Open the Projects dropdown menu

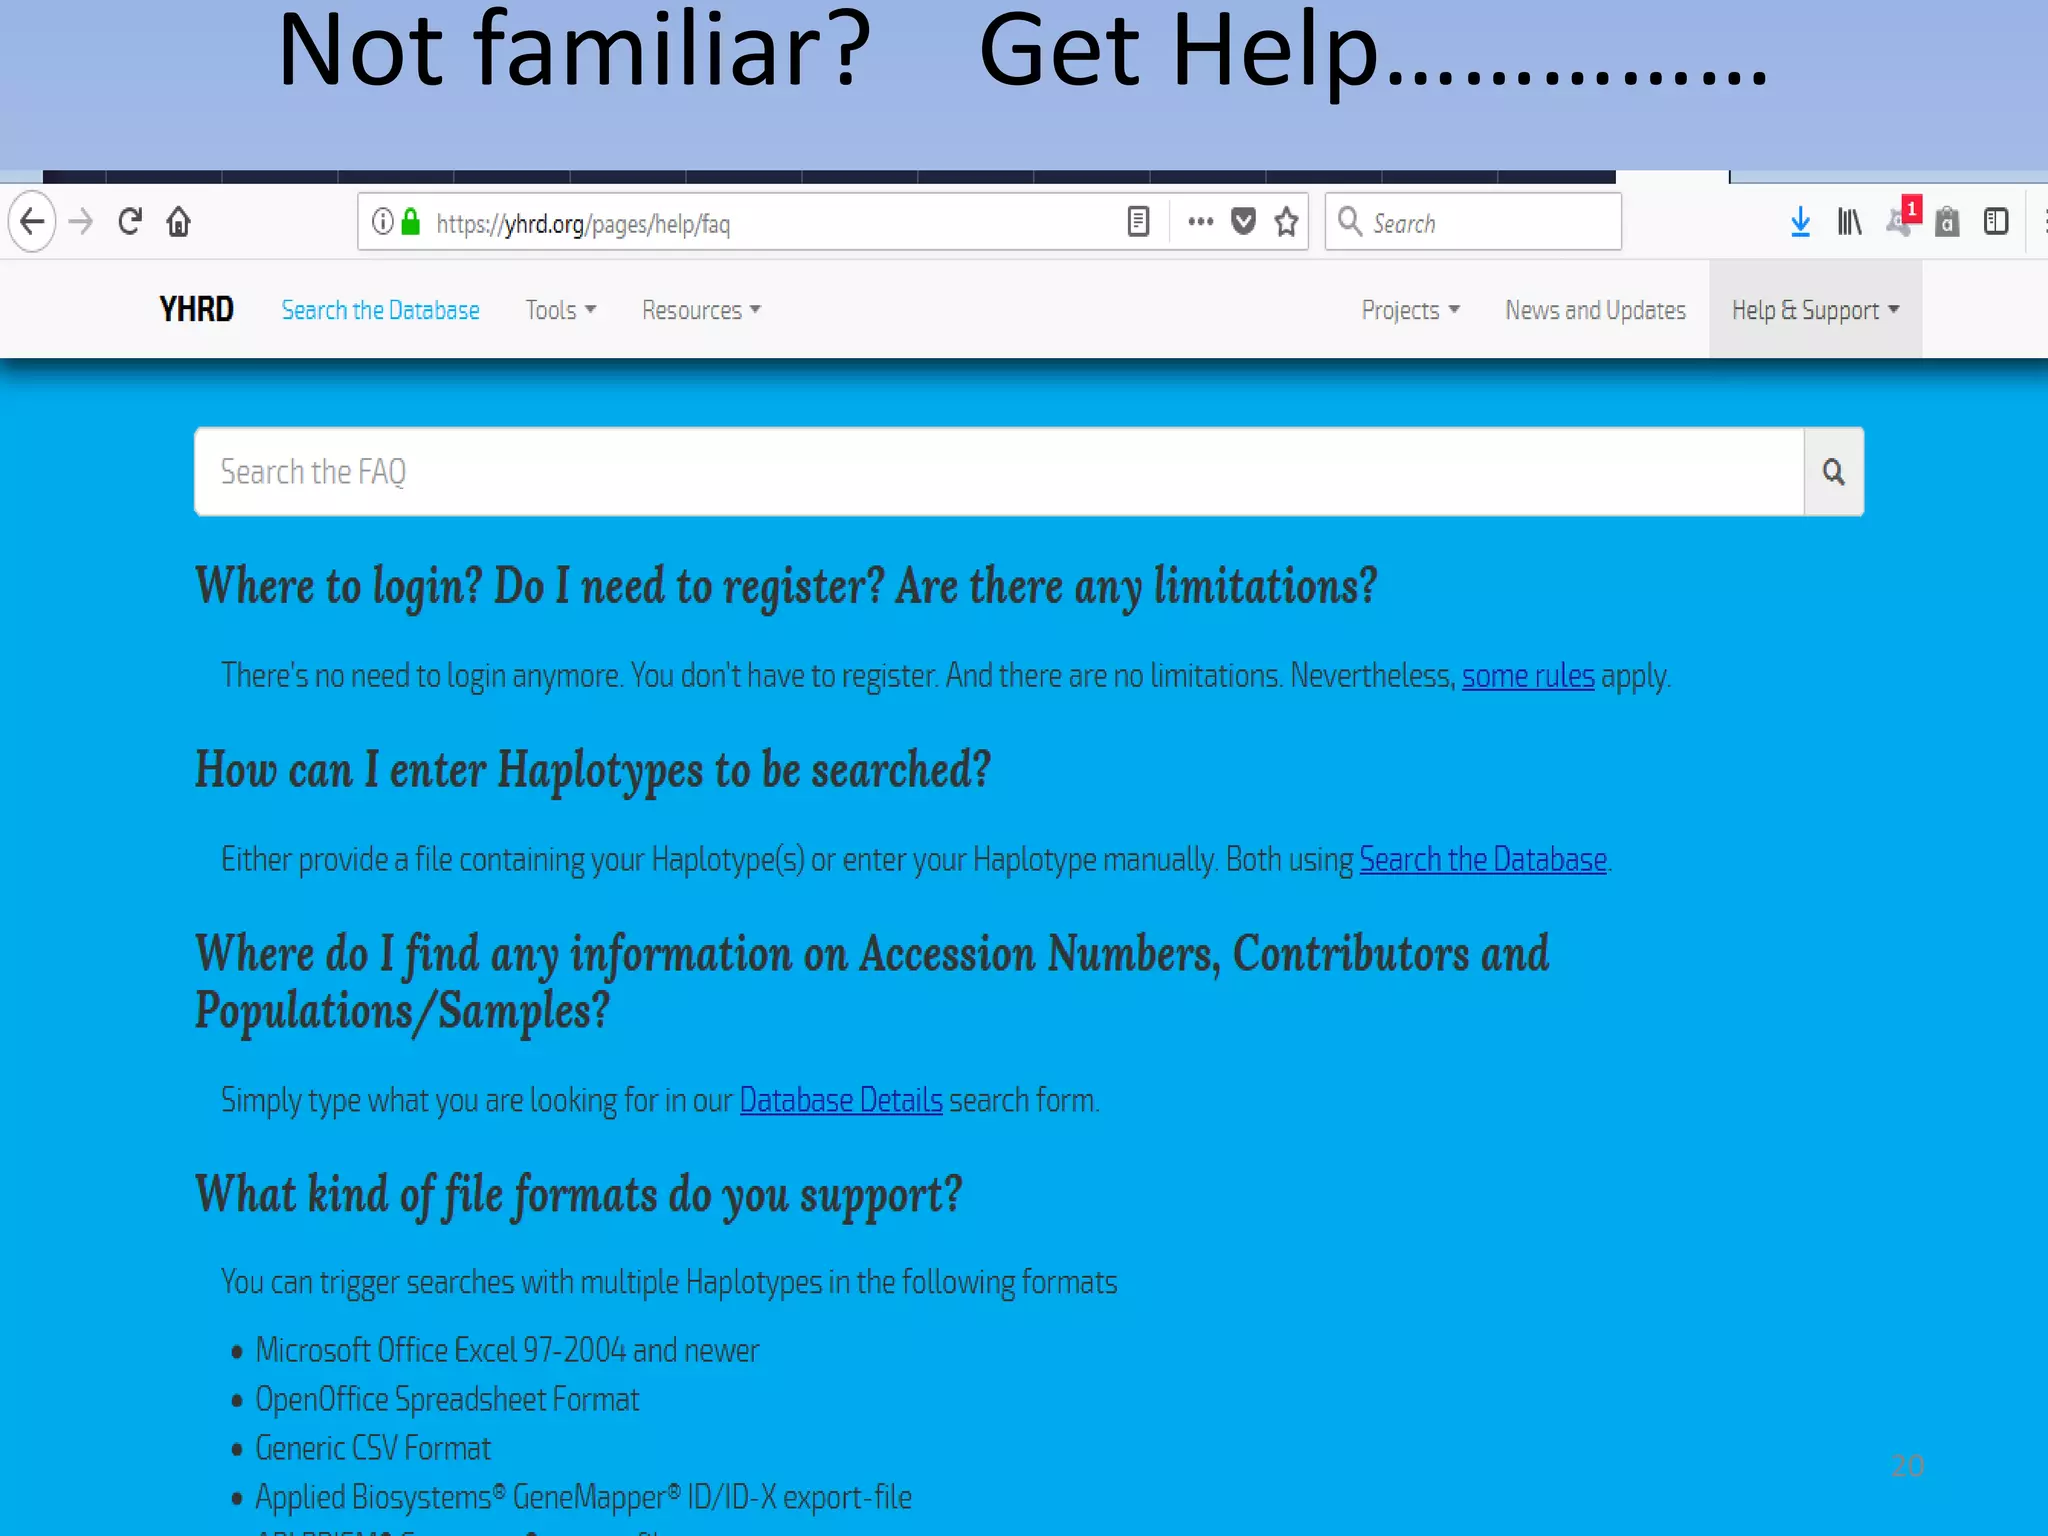1409,310
